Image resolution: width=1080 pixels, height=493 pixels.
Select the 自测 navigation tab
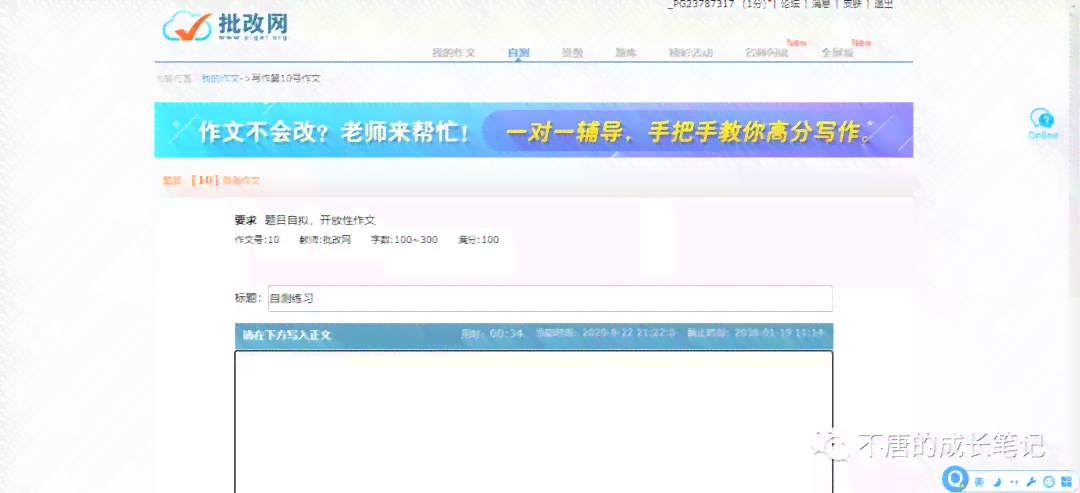pos(519,52)
